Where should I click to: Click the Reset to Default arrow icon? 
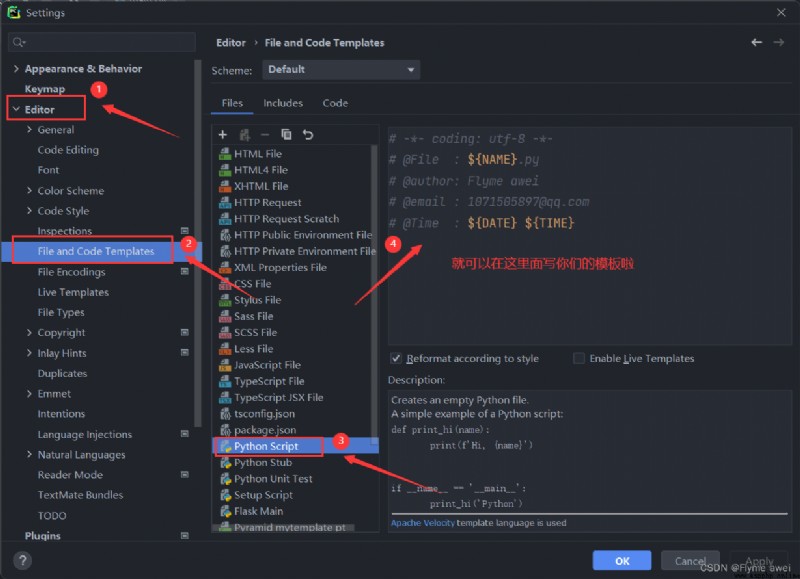308,135
